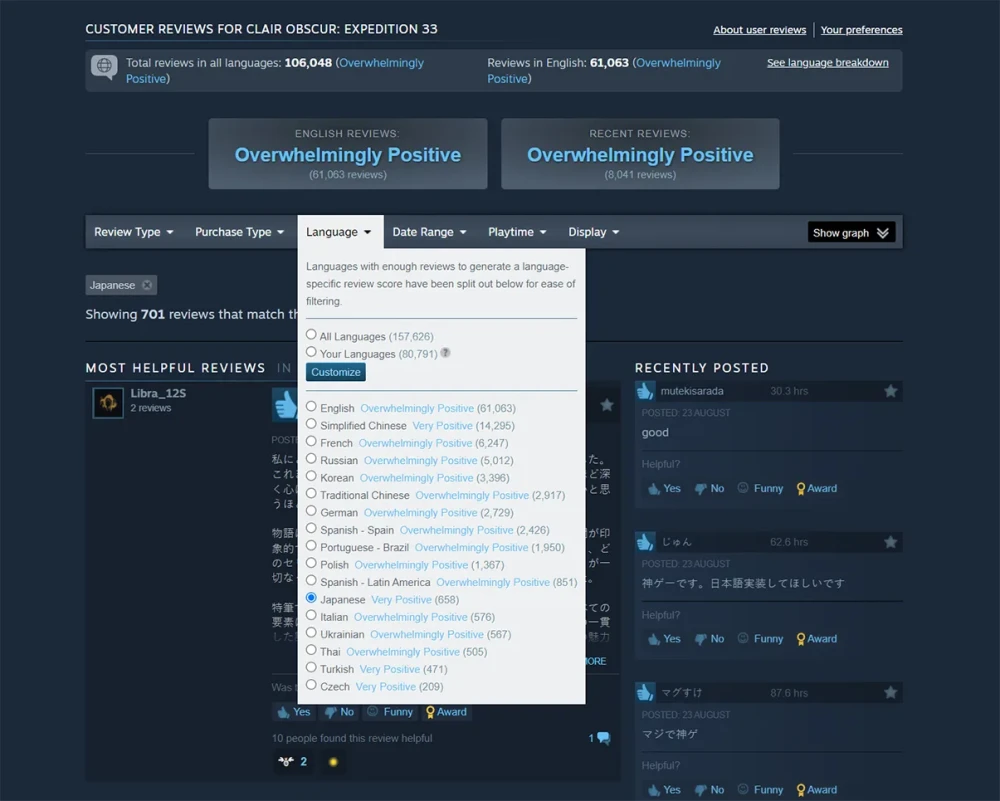The image size is (1000, 801).
Task: Select Traditional Chinese radio button
Action: tap(311, 493)
